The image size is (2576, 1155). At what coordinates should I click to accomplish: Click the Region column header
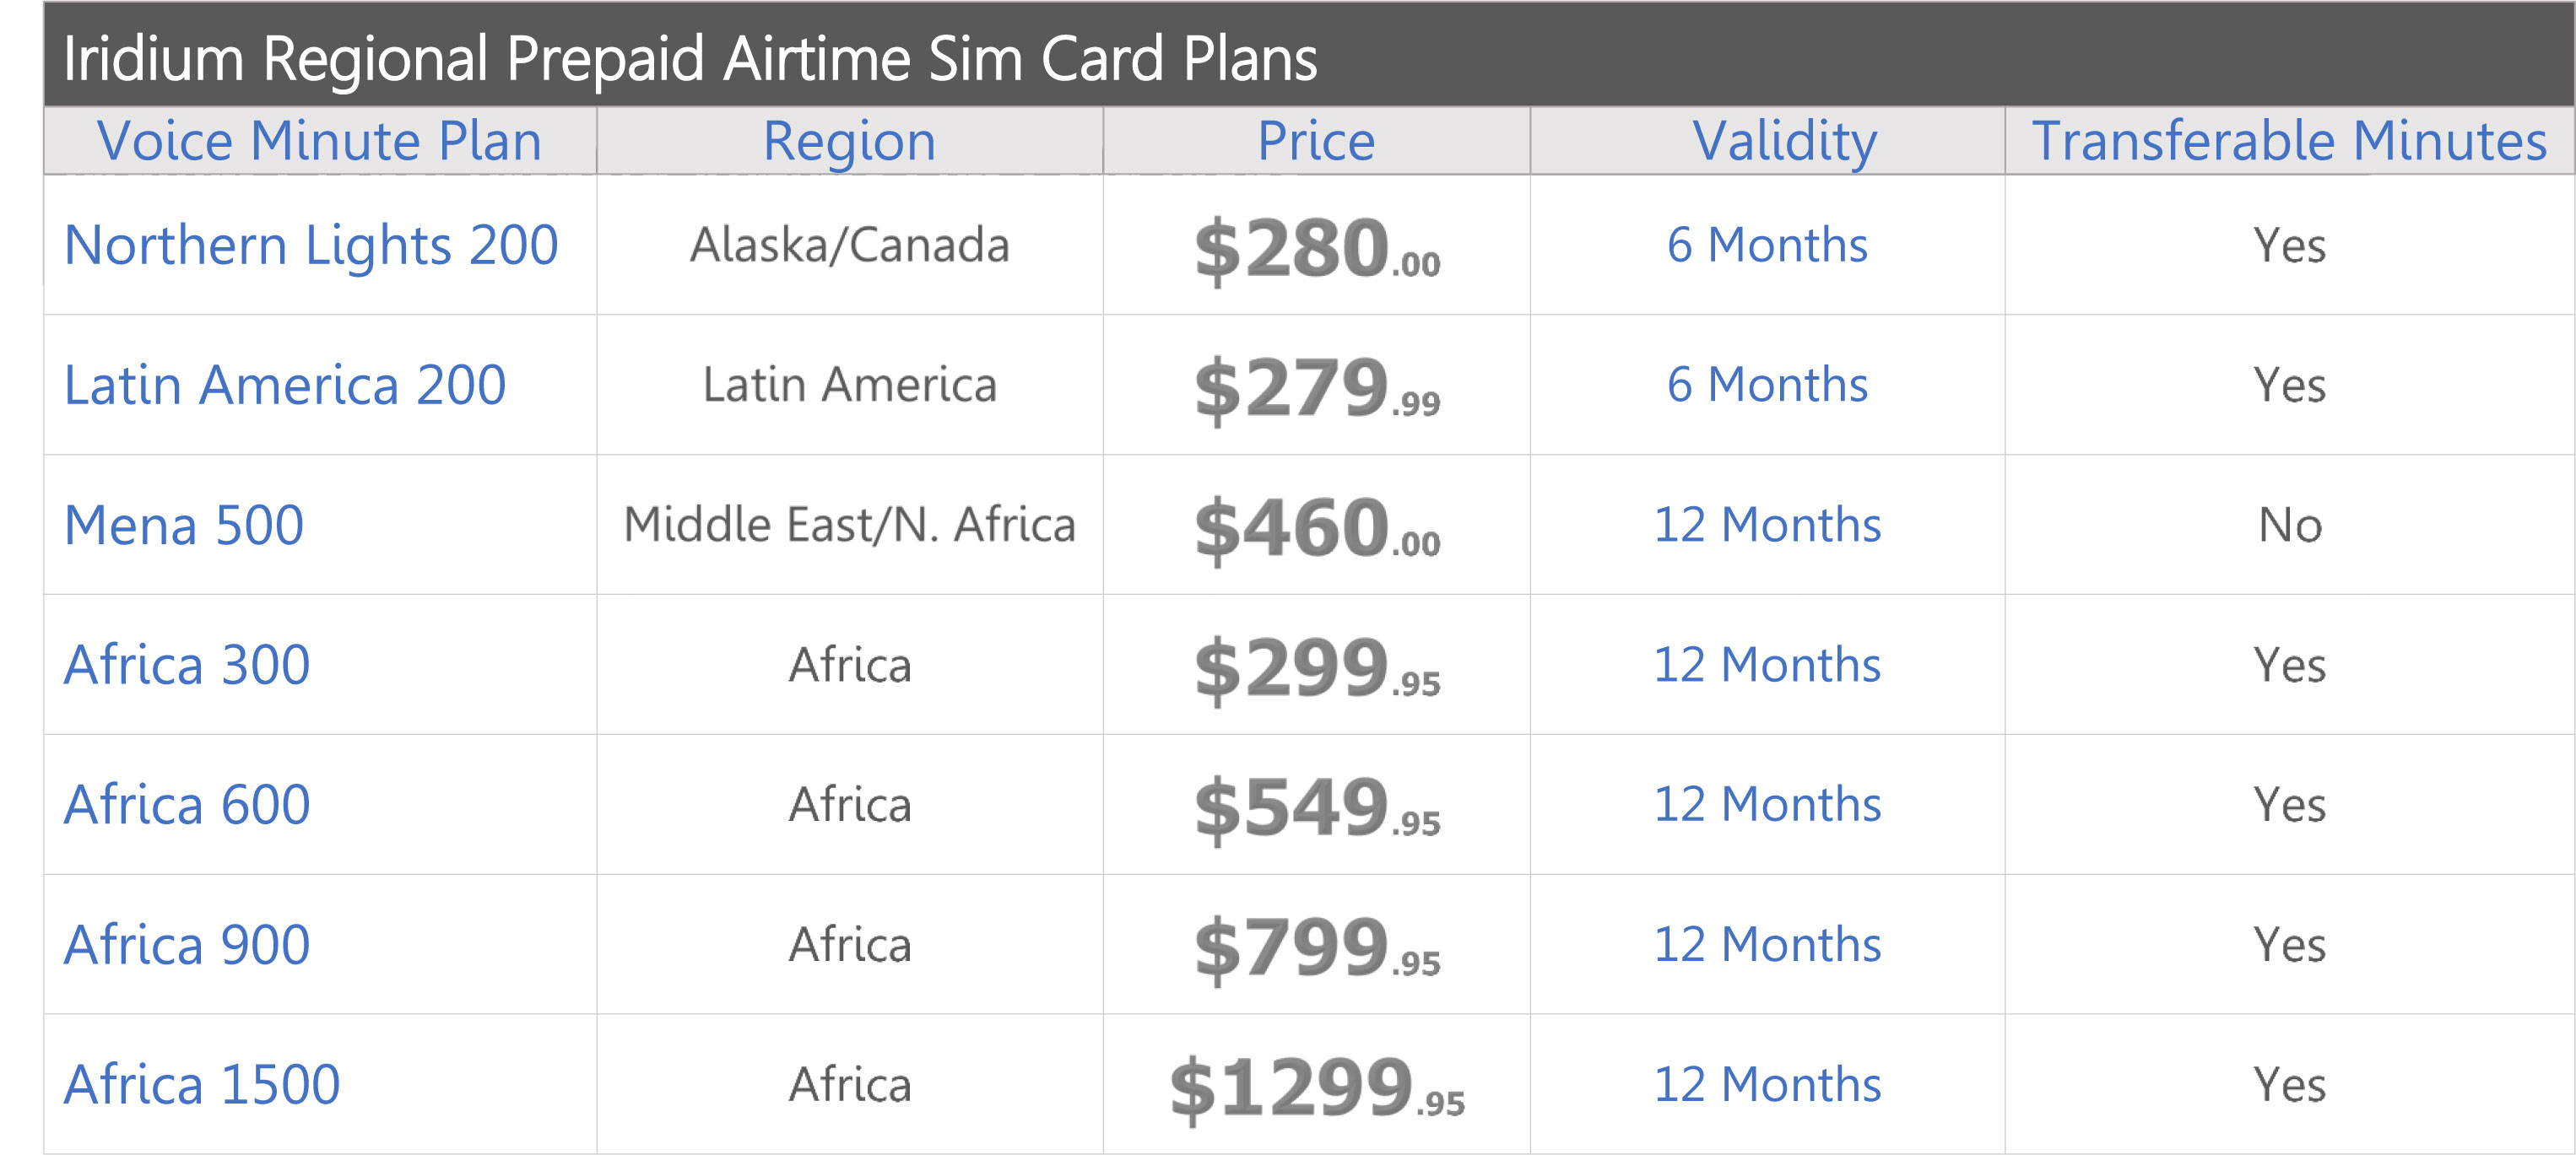(x=849, y=141)
